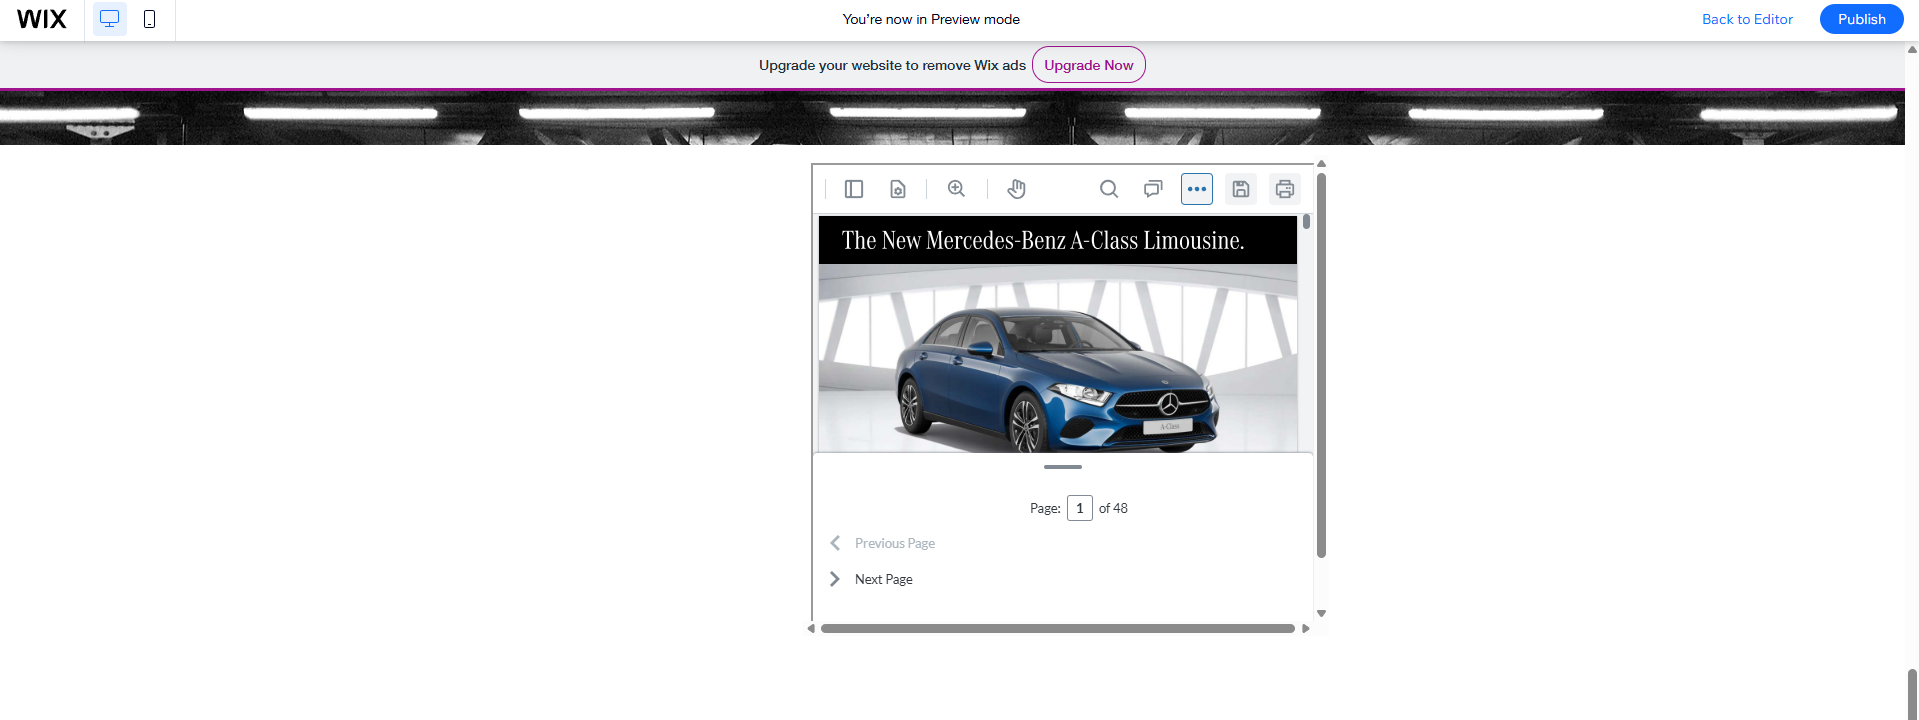Click the page number input field

1080,508
